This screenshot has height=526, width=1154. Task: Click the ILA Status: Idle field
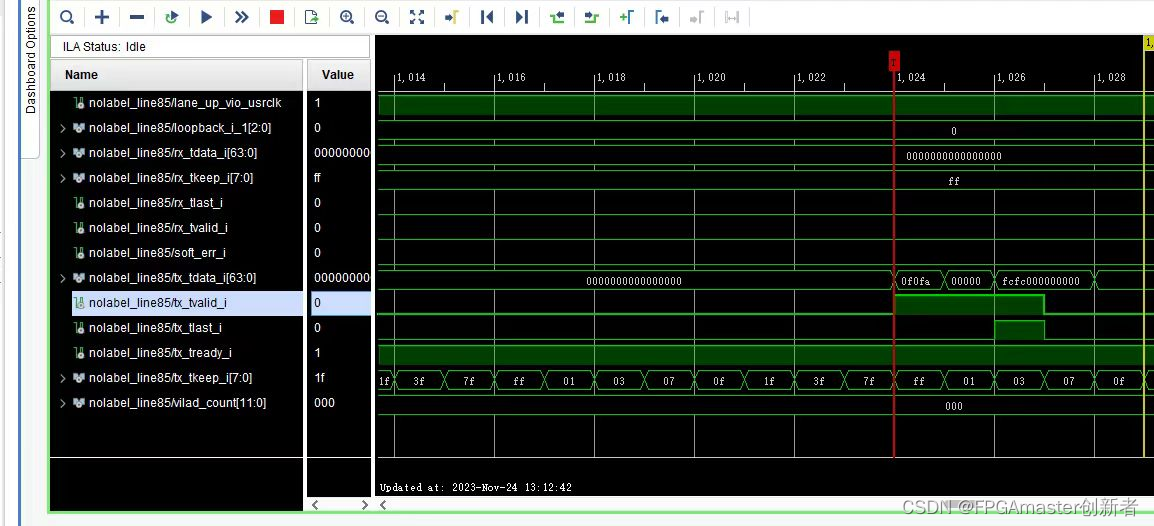[x=209, y=46]
